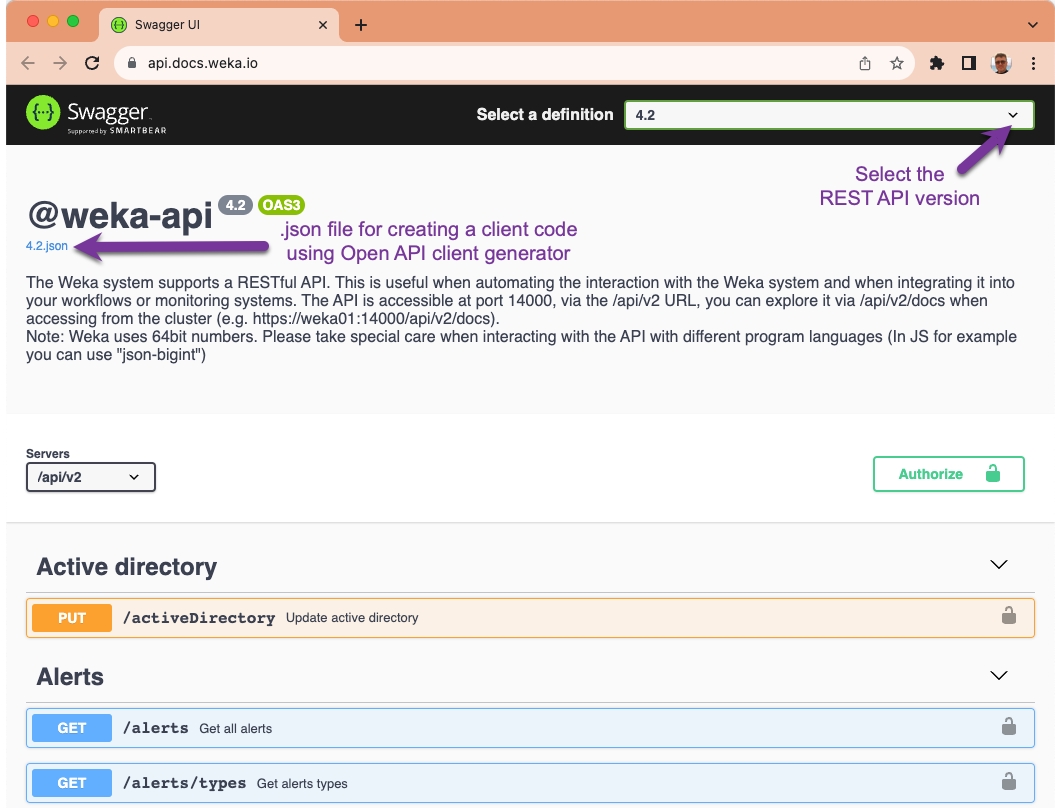Open the 4.2.json link

(x=47, y=246)
